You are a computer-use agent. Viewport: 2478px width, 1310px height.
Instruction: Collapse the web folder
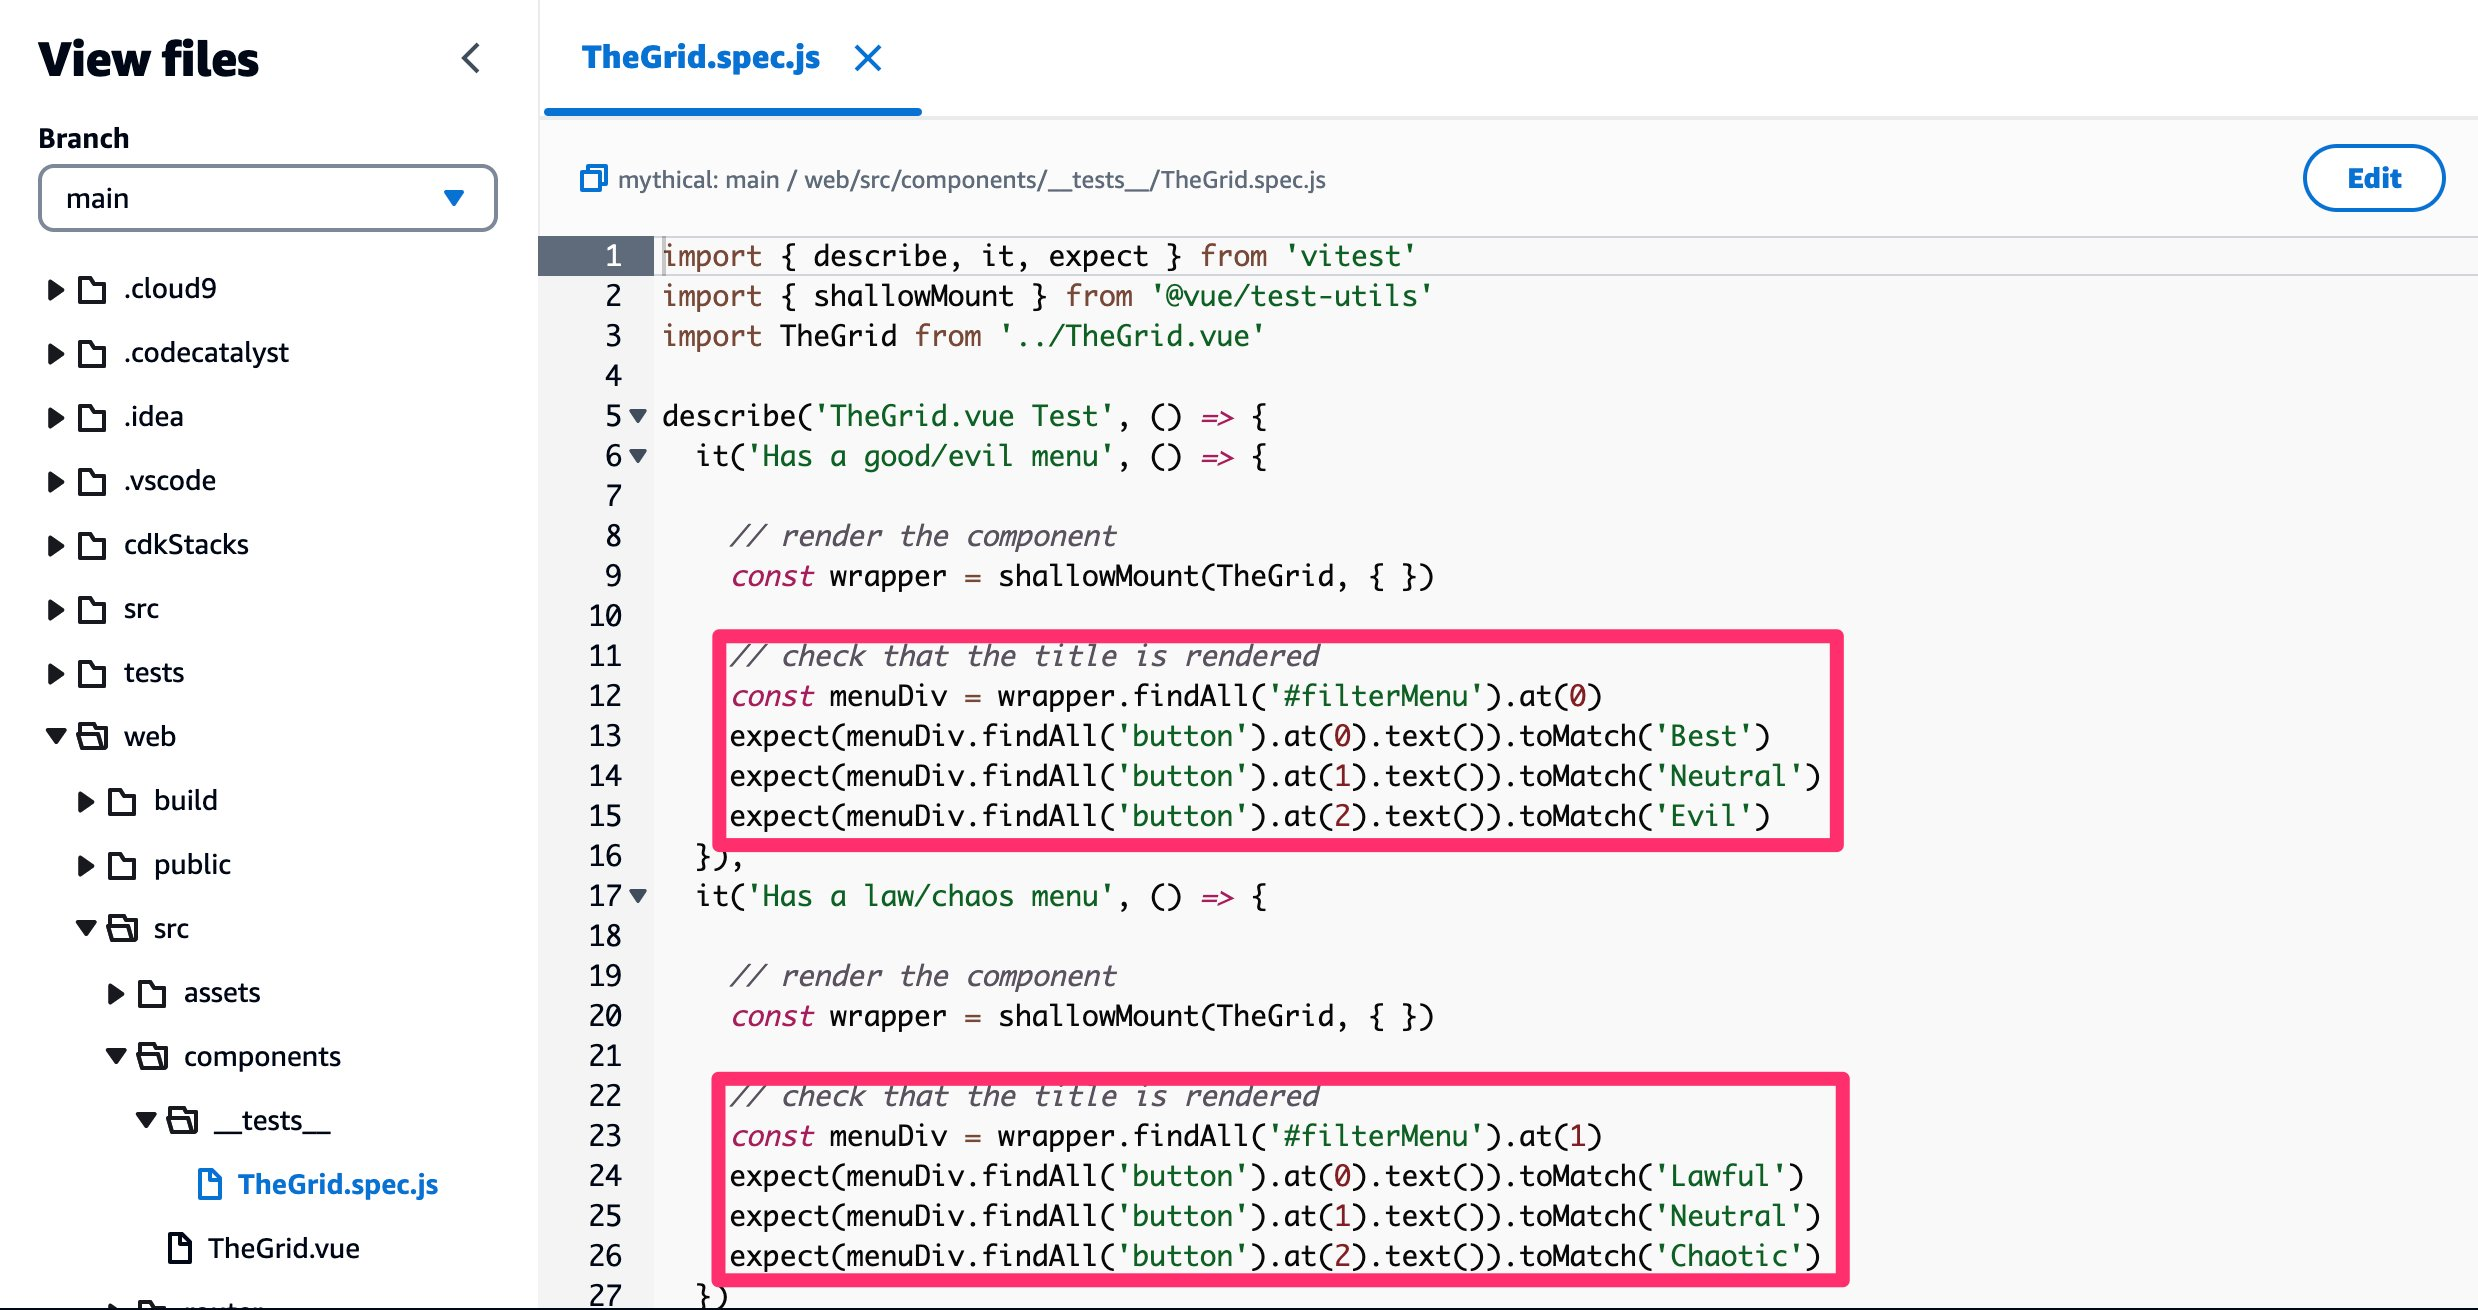coord(56,737)
